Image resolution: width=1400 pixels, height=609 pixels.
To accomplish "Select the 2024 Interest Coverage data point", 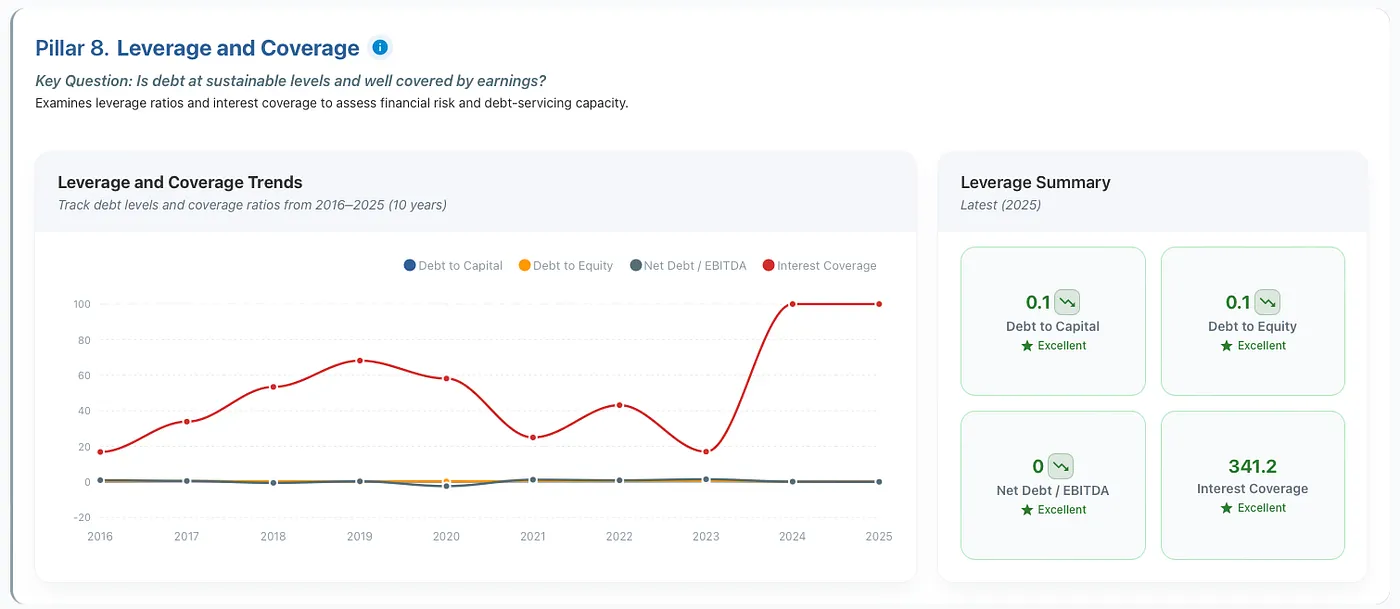I will tap(792, 304).
